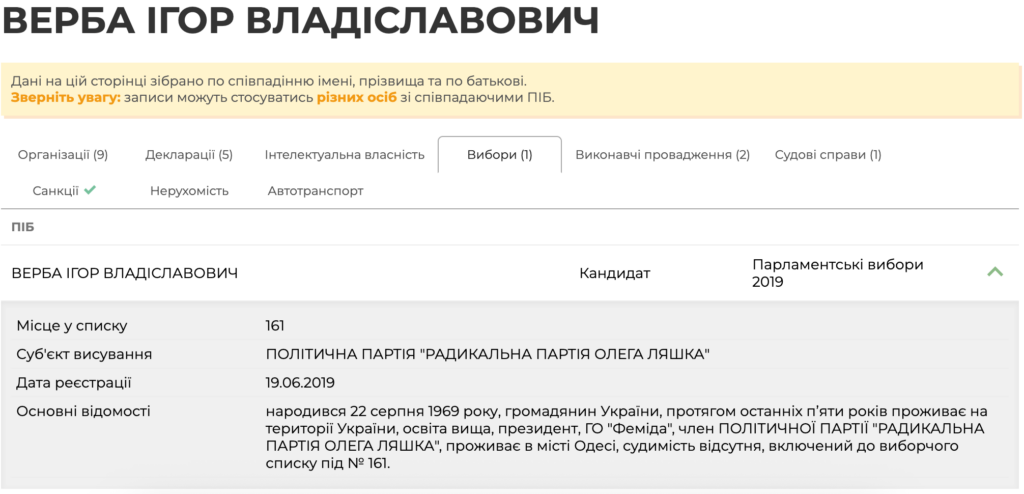
Task: Switch to the Декларації (5) tab
Action: pyautogui.click(x=189, y=155)
